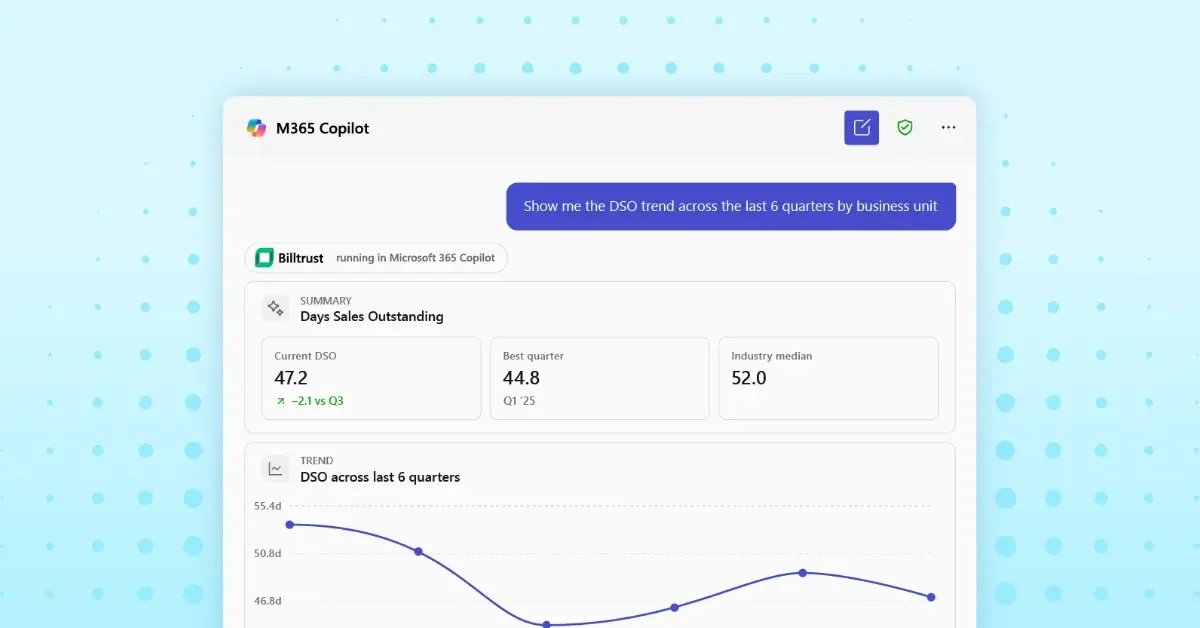This screenshot has height=628, width=1200.
Task: Open the Industry median card
Action: click(x=828, y=378)
